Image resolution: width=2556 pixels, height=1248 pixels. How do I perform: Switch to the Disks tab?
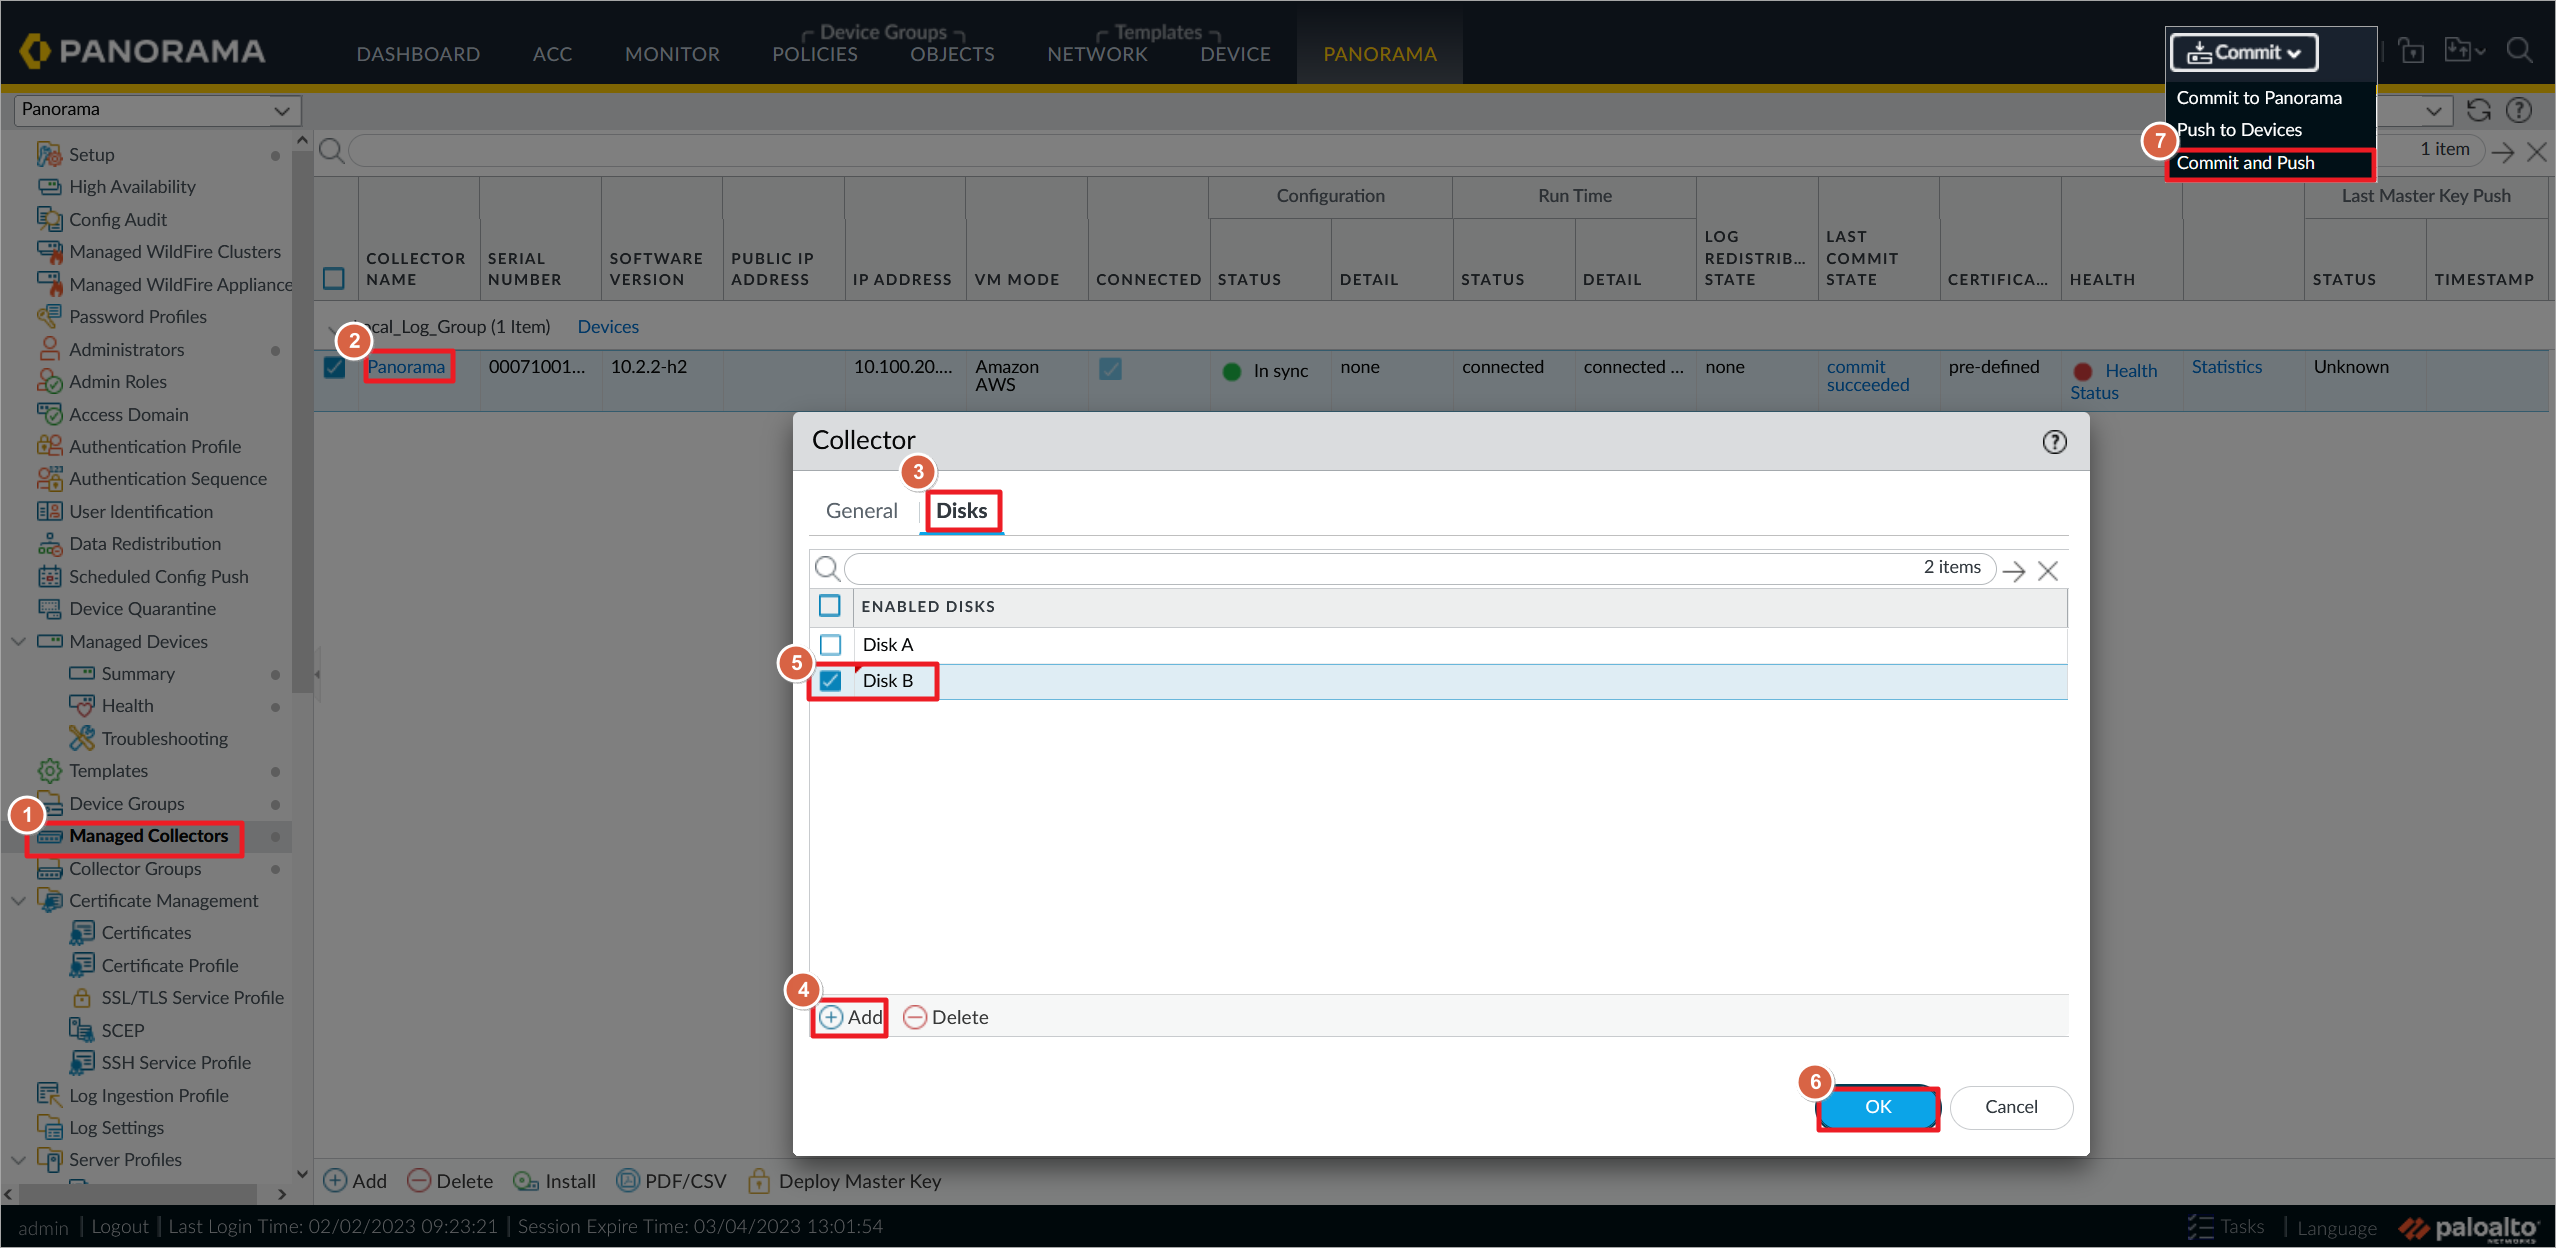click(x=961, y=511)
